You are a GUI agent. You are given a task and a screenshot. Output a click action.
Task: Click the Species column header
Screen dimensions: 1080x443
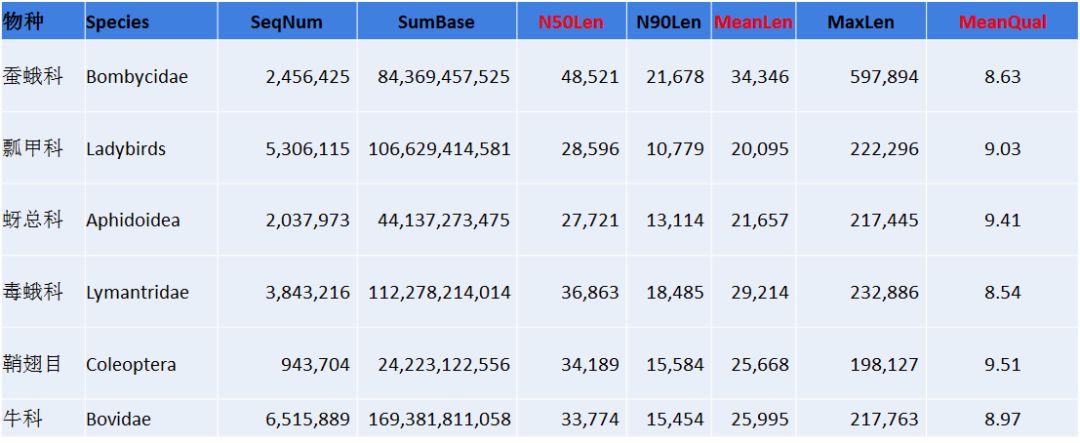point(118,23)
